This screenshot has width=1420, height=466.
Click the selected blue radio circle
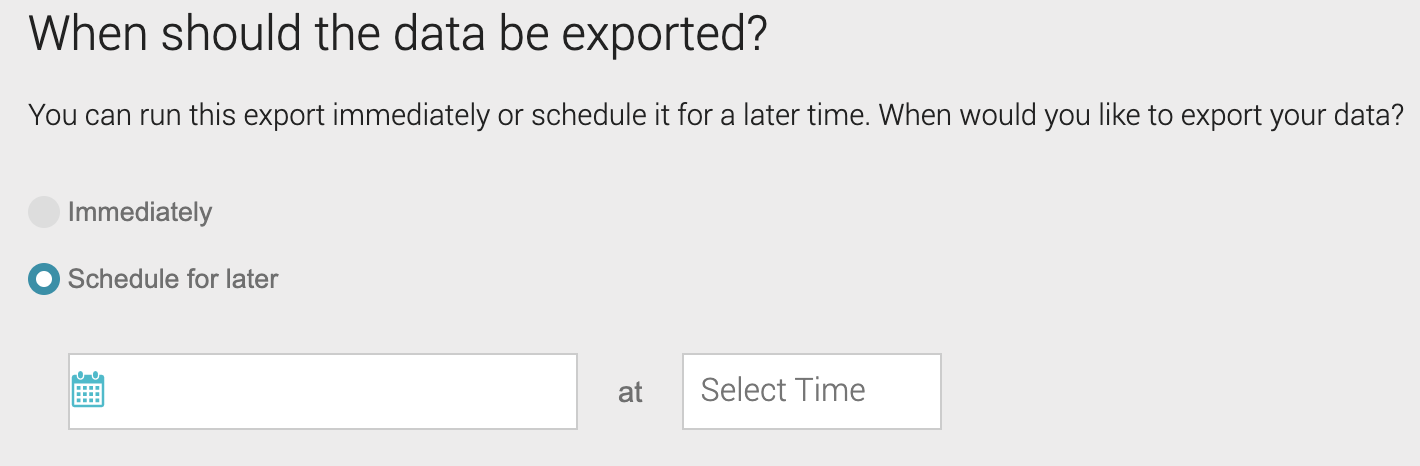pos(44,279)
